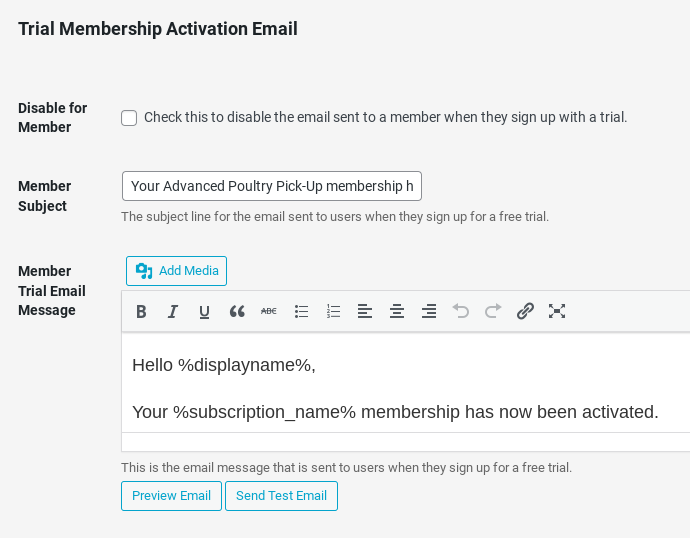Screen dimensions: 690x538
Task: Undo the last edit
Action: [461, 311]
